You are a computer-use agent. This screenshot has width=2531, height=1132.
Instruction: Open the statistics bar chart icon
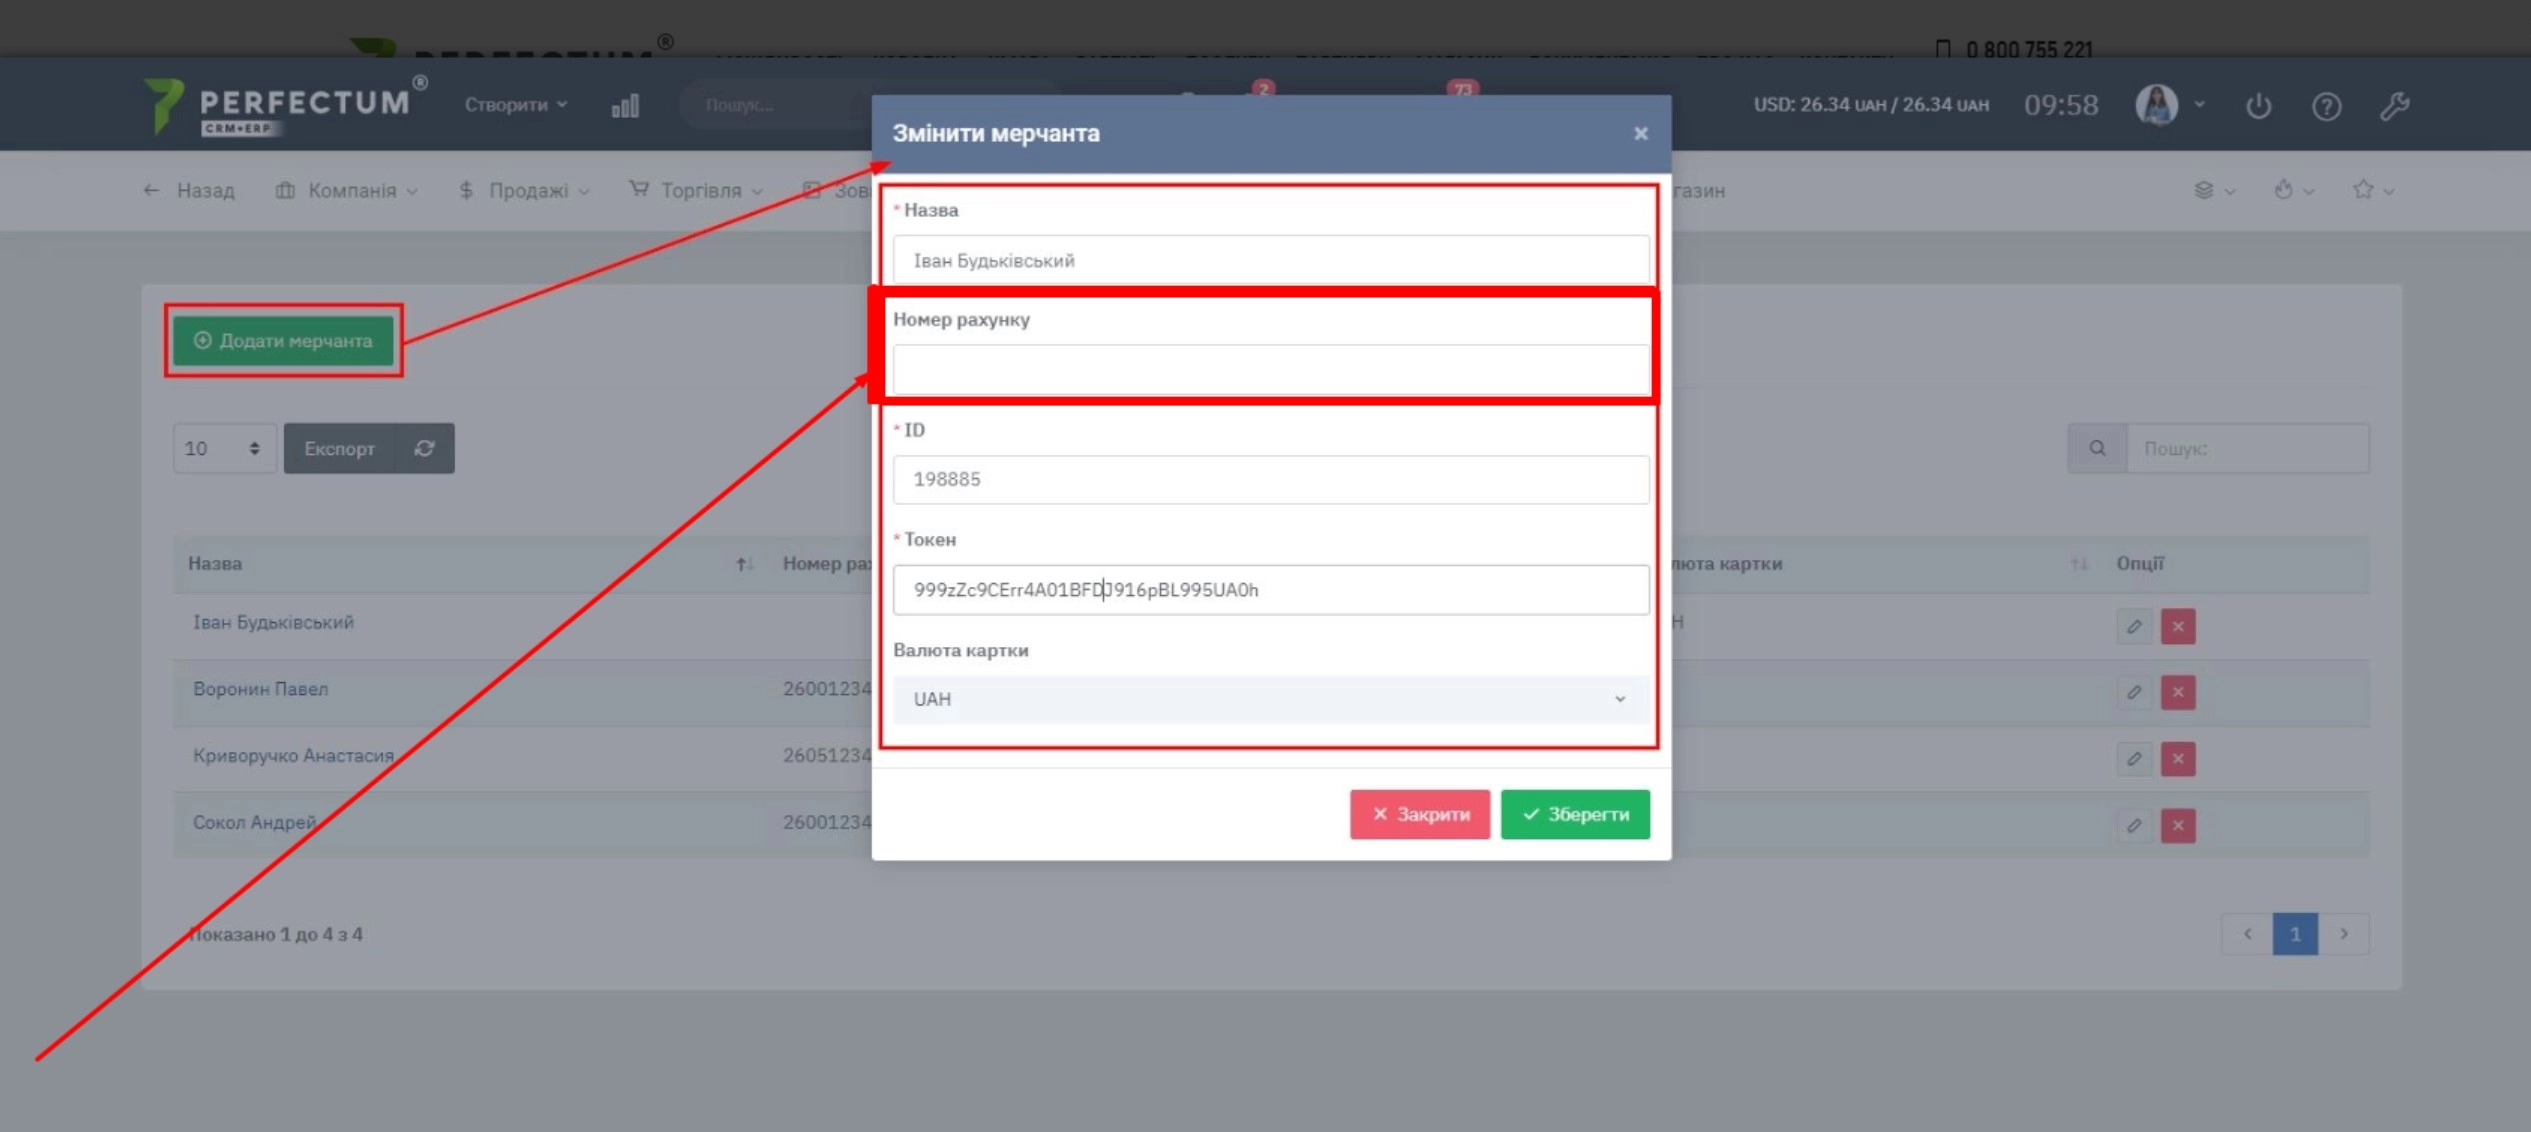pyautogui.click(x=625, y=106)
